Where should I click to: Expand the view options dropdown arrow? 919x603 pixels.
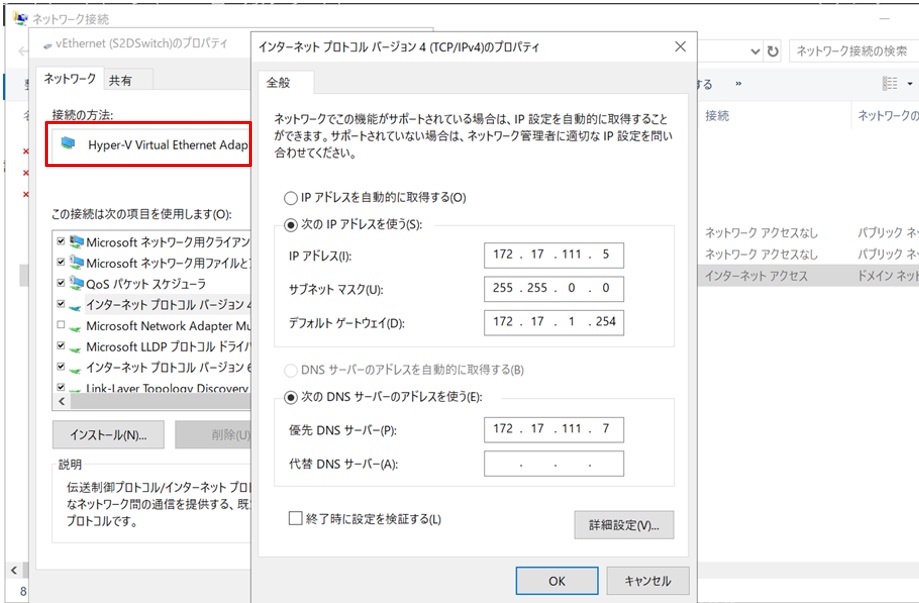pos(910,84)
